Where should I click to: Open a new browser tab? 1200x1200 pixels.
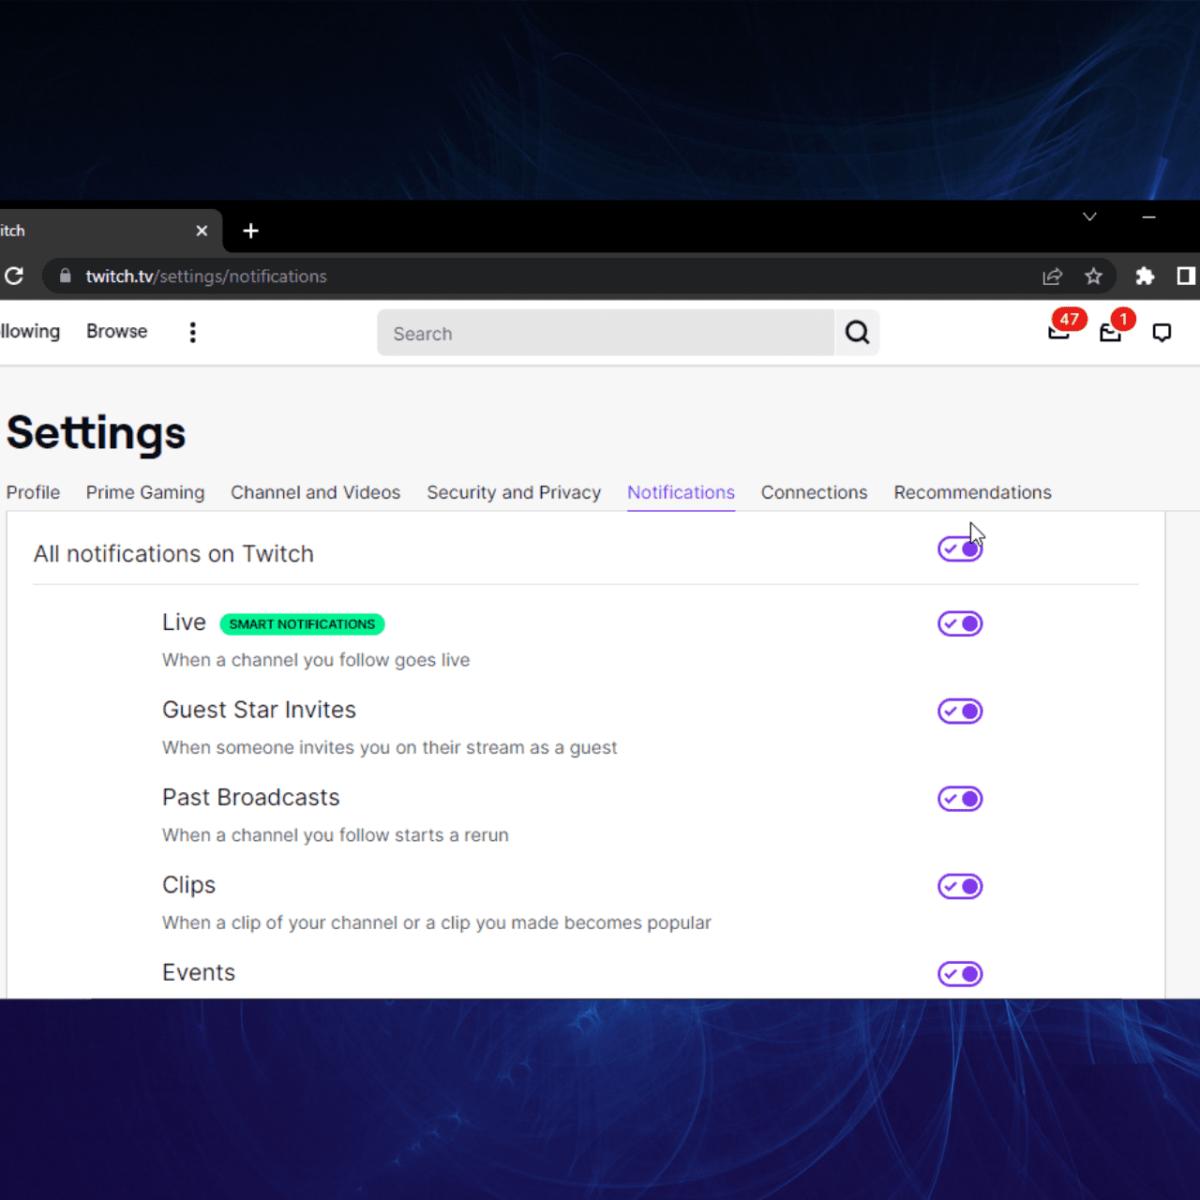[x=251, y=231]
